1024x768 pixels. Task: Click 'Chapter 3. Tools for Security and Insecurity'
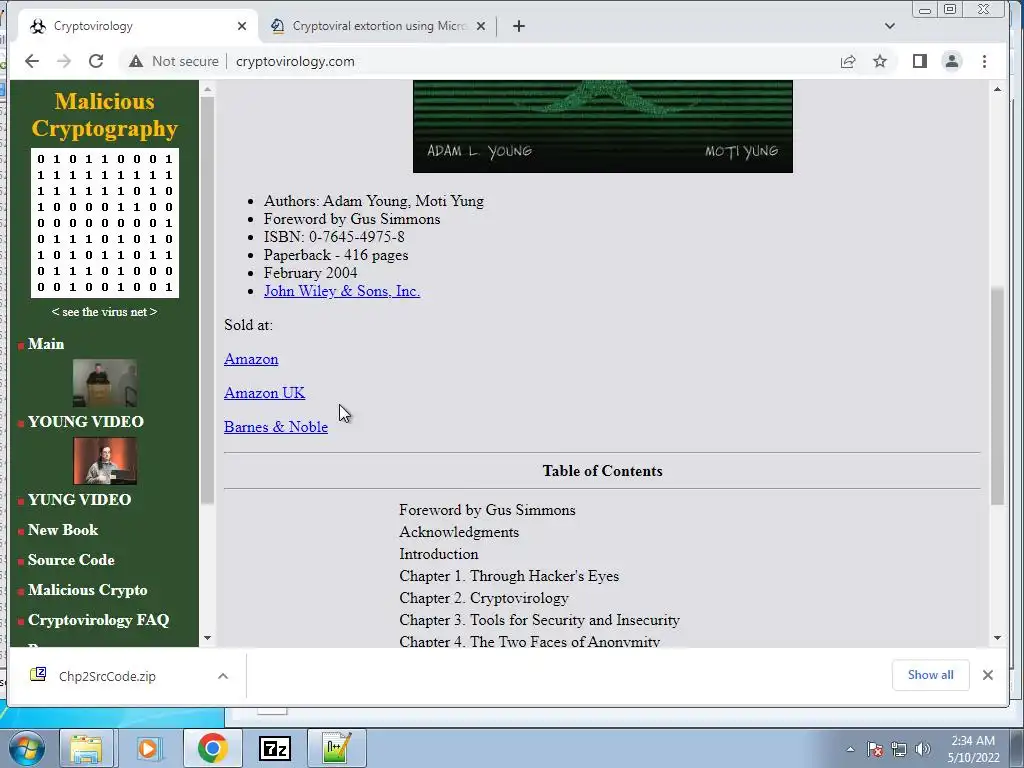tap(539, 620)
